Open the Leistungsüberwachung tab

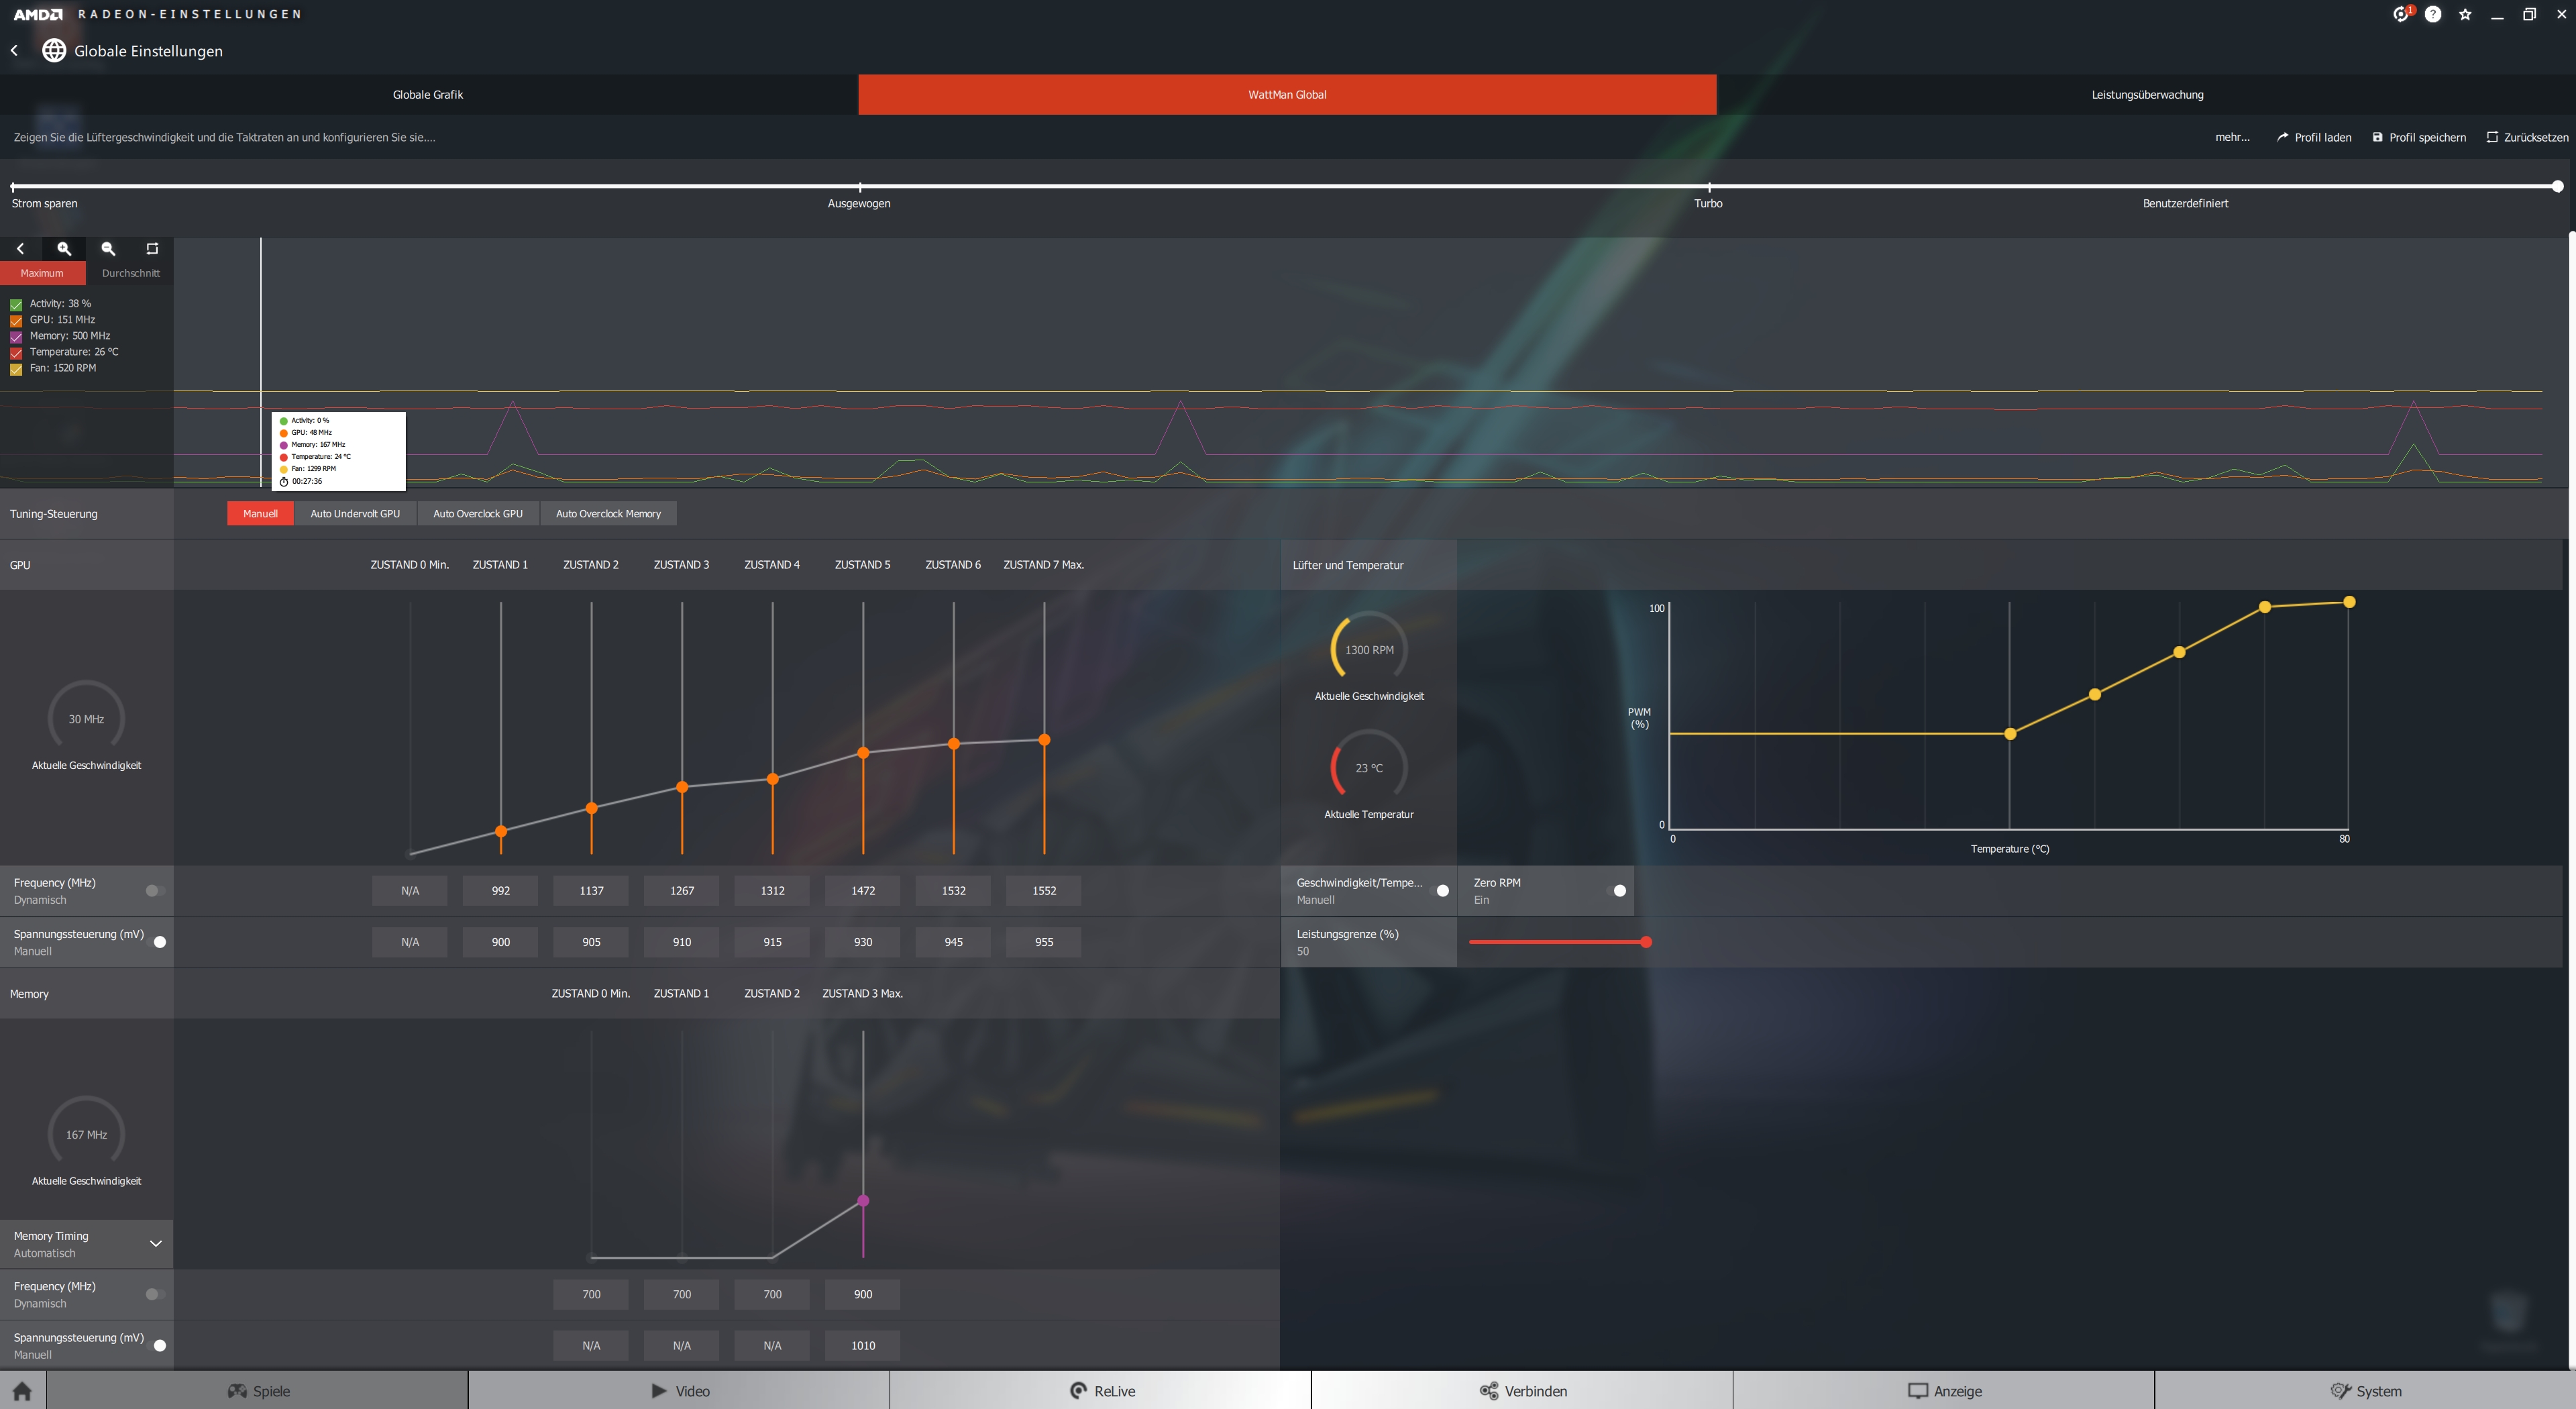(x=2146, y=94)
